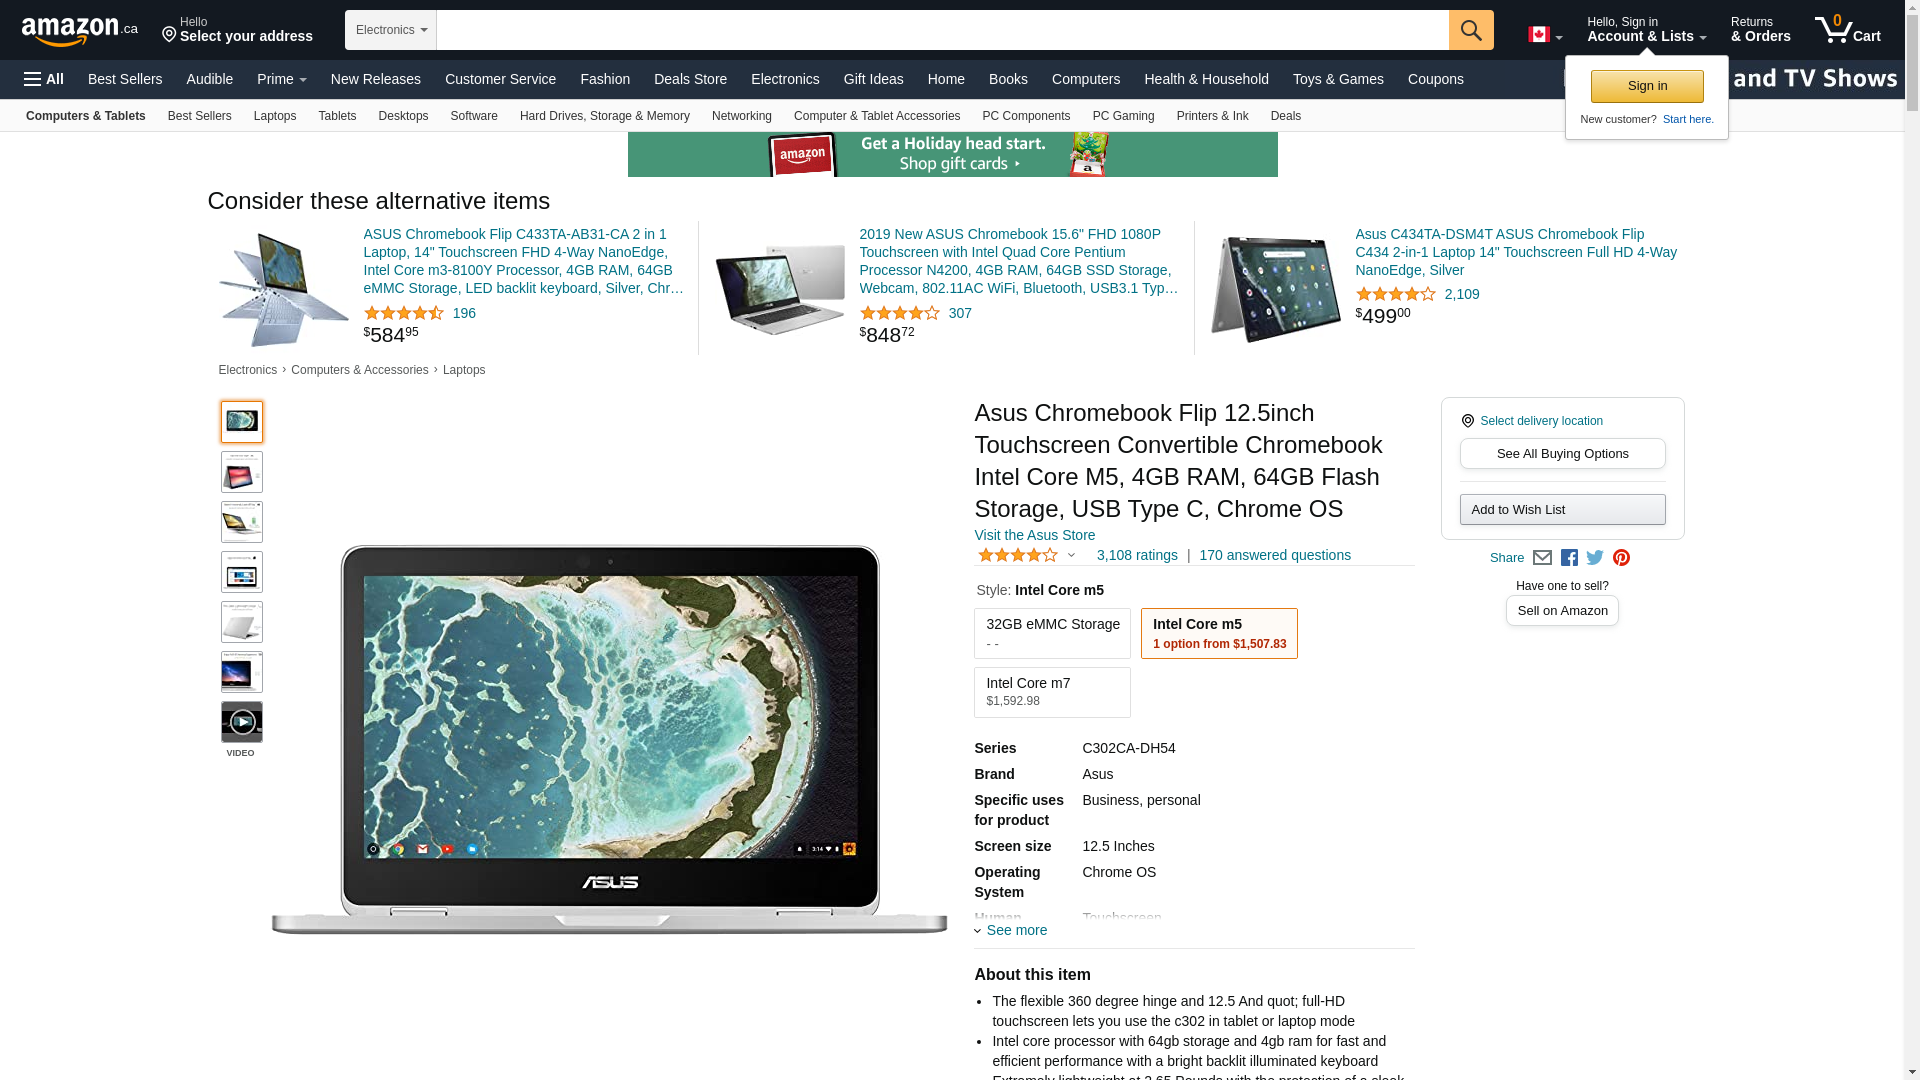Click into the Amazon search field
The height and width of the screenshot is (1080, 1920).
[942, 30]
